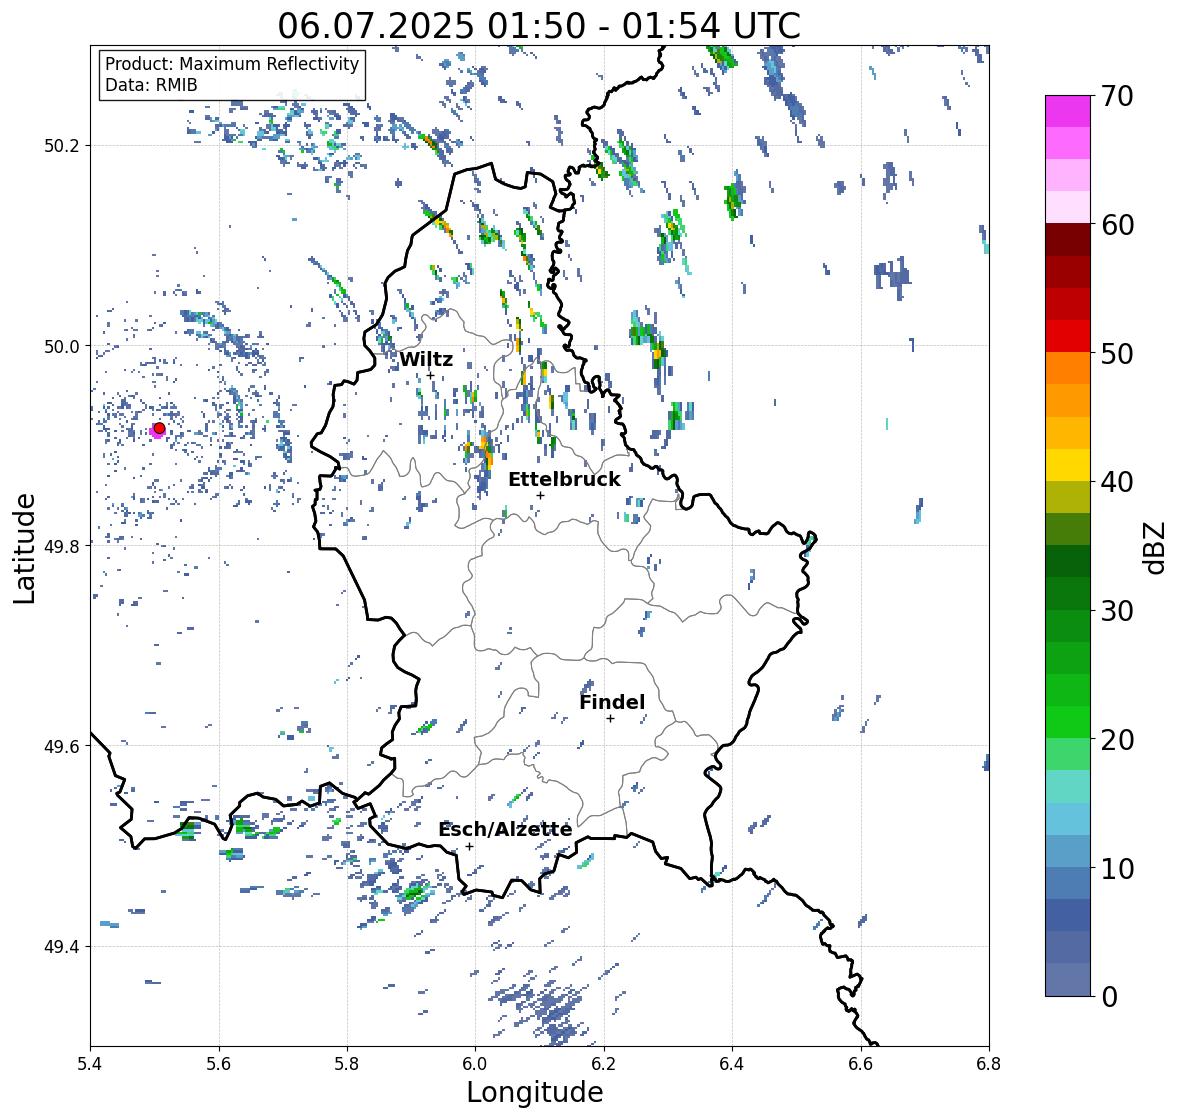Click the yellow colorbar segment above 40
The image size is (1179, 1117).
1068,465
